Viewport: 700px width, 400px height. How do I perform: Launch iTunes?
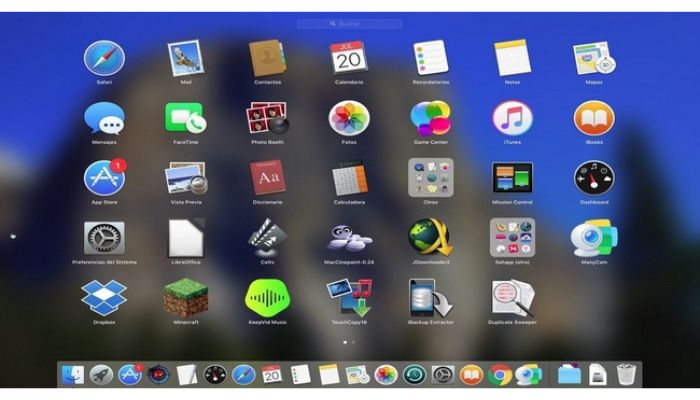(x=512, y=118)
